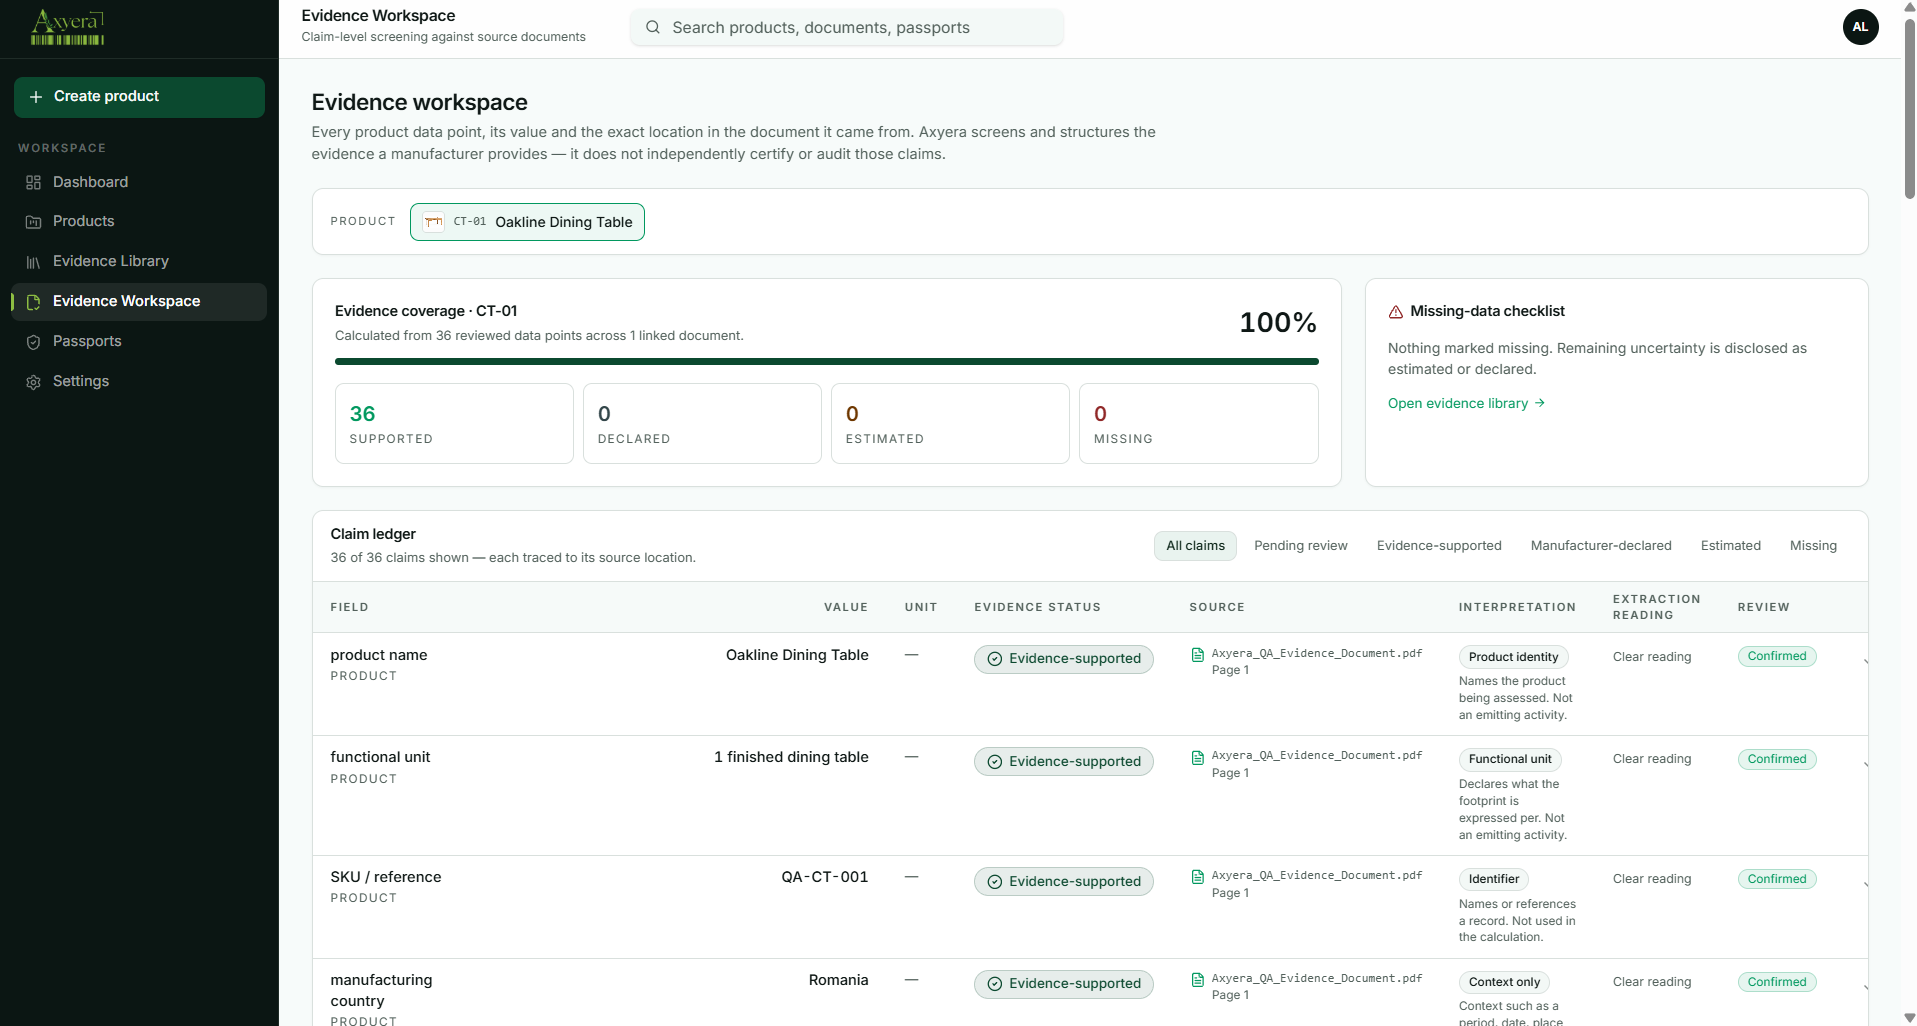Click the Confirmed badge in the functional unit row
Image resolution: width=1917 pixels, height=1026 pixels.
click(1777, 760)
